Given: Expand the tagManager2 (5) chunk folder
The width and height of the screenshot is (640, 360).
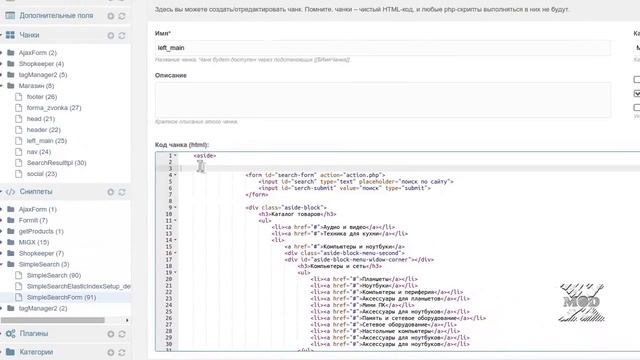Looking at the screenshot, I should tap(1, 75).
